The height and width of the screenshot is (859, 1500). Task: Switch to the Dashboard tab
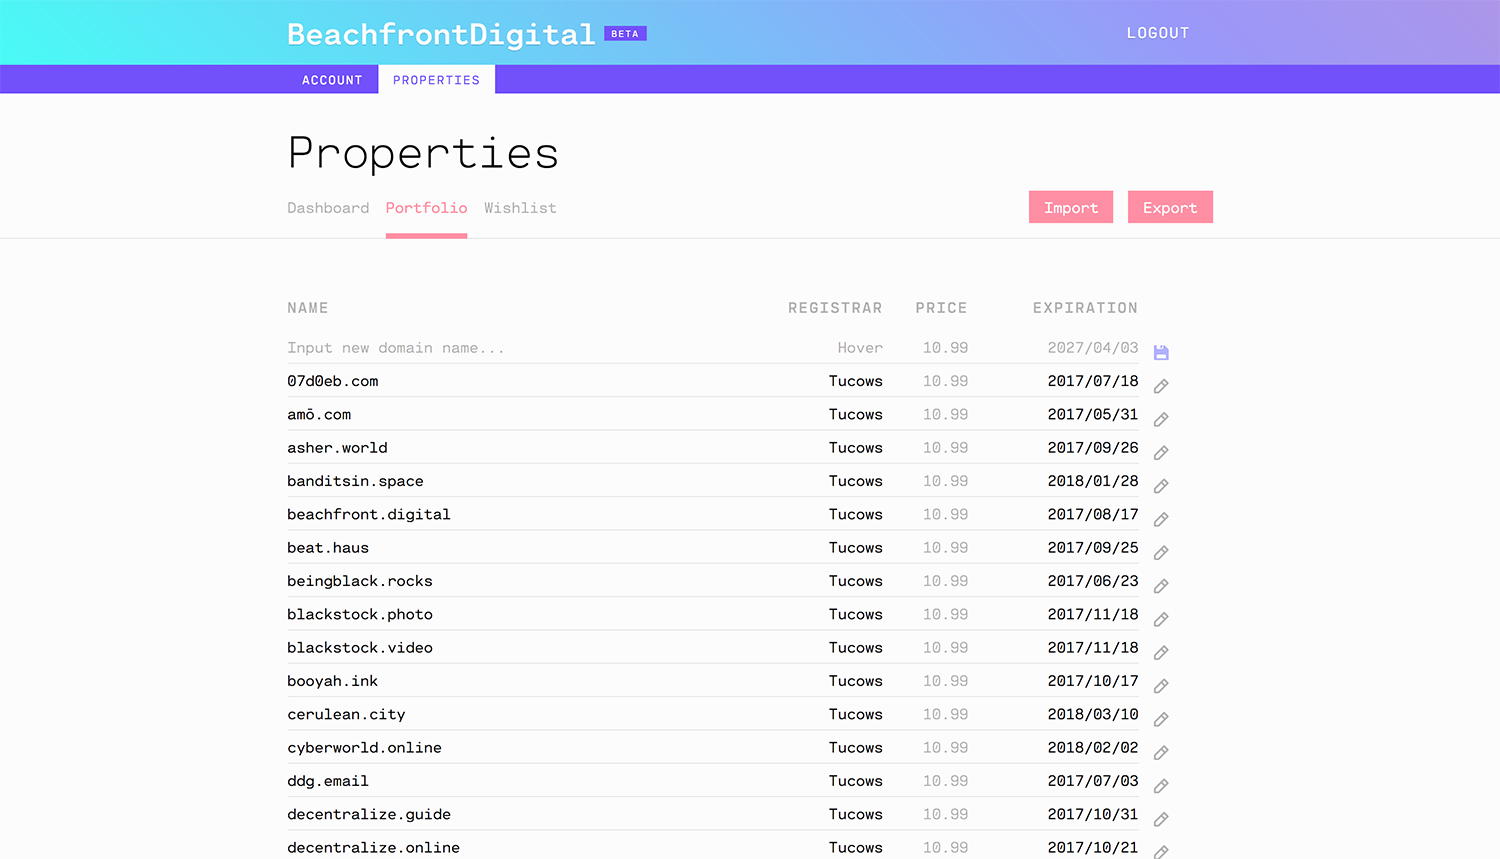tap(328, 208)
